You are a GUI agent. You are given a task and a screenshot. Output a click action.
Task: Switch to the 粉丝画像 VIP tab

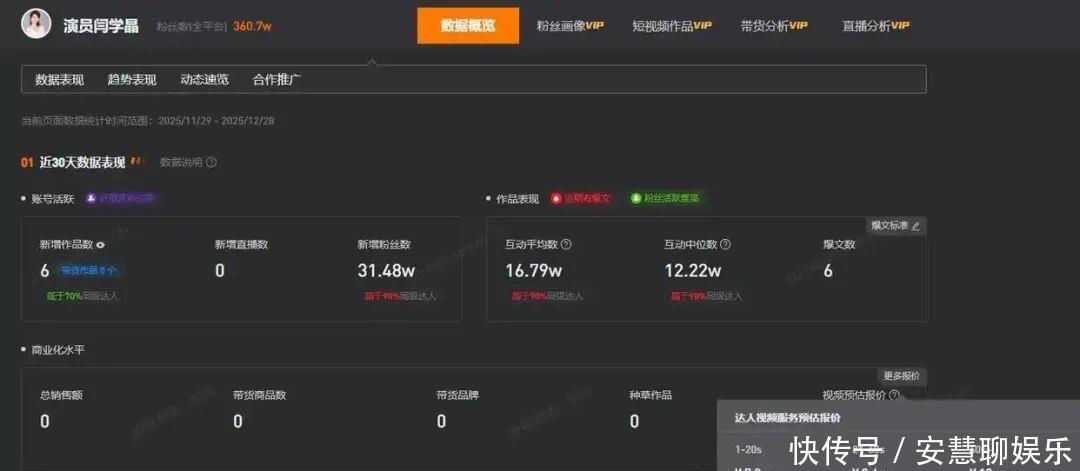click(569, 26)
